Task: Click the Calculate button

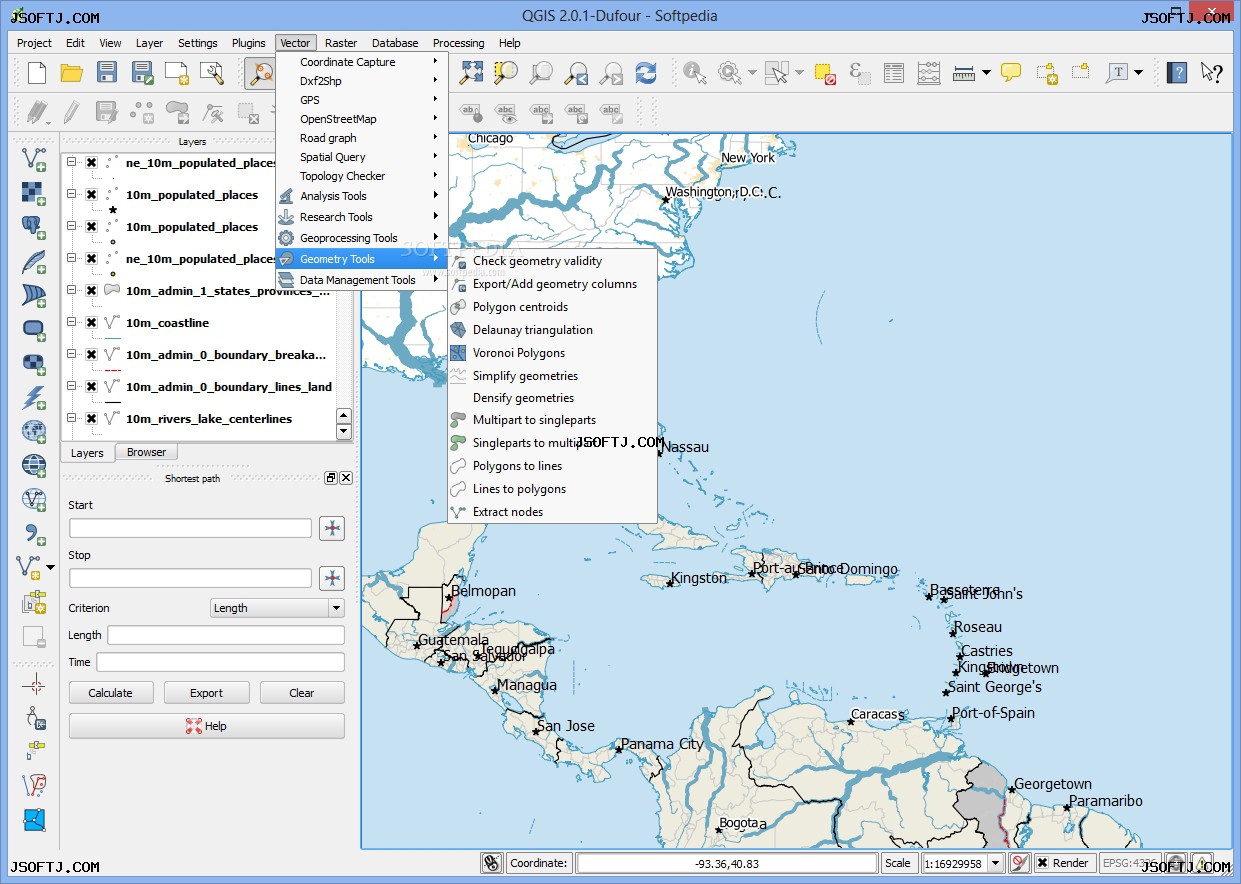Action: 110,693
